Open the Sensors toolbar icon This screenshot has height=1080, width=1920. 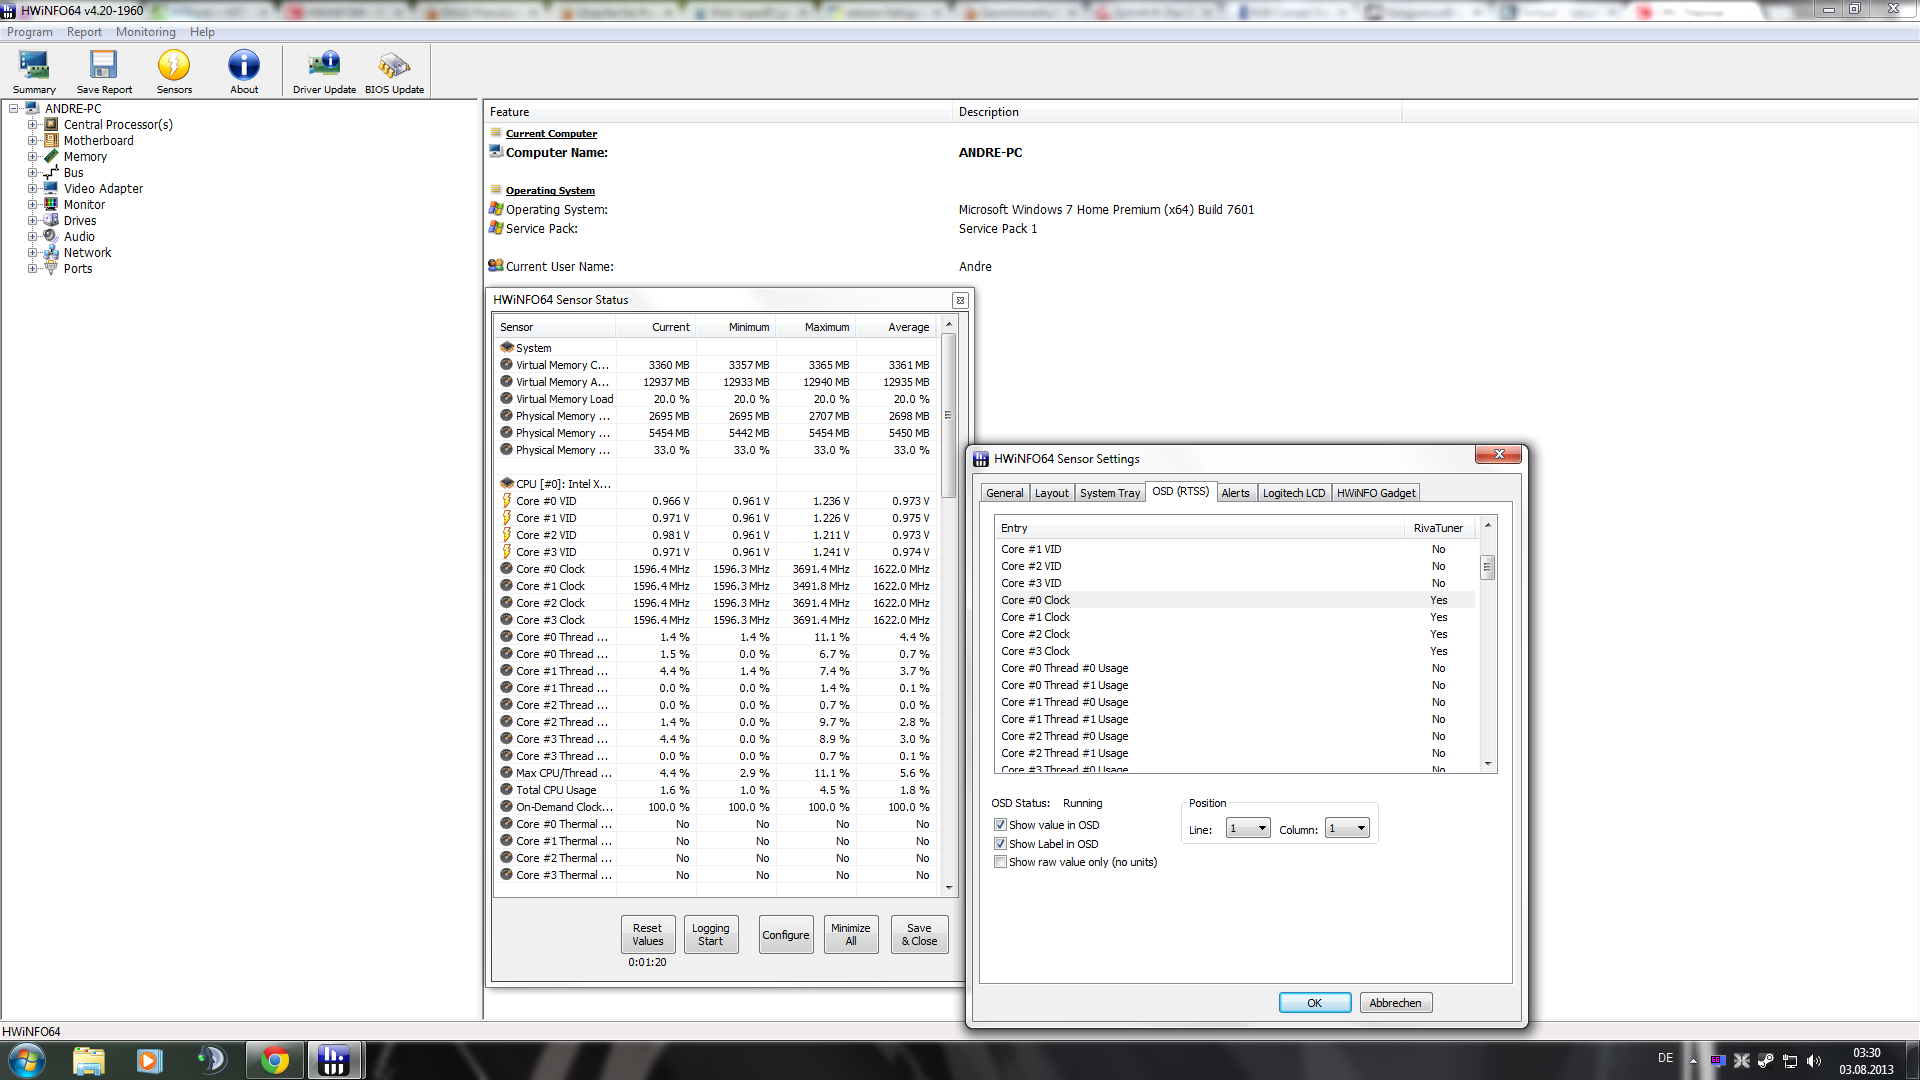174,71
